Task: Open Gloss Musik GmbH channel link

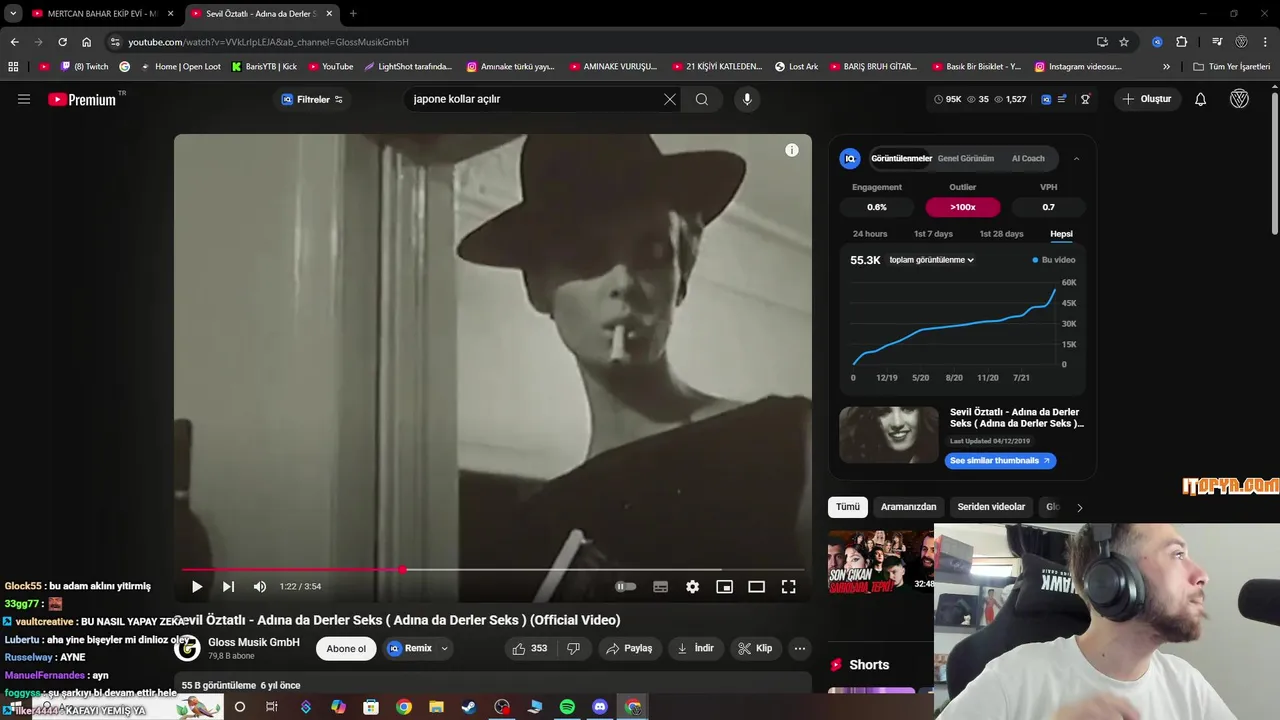Action: point(254,642)
